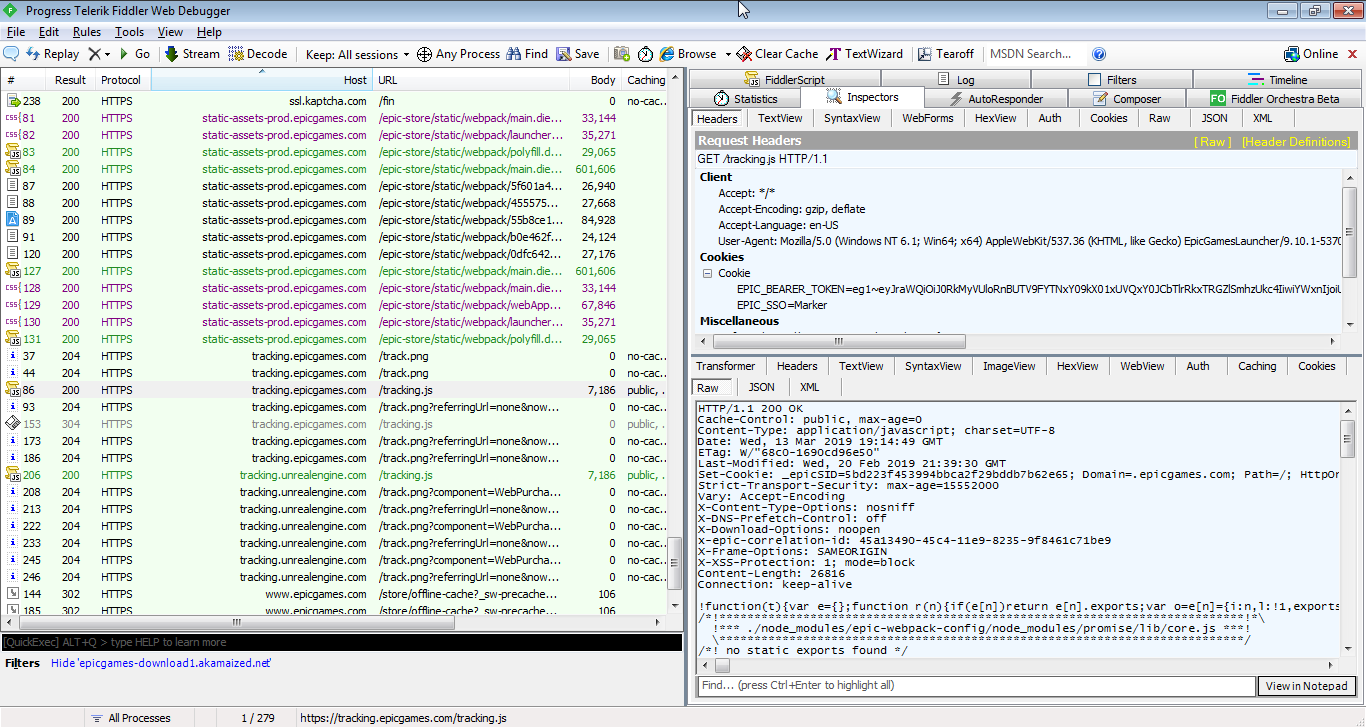Click the Hide epicgames-download1.akamaized.net filter link
Image resolution: width=1366 pixels, height=728 pixels.
[x=161, y=663]
